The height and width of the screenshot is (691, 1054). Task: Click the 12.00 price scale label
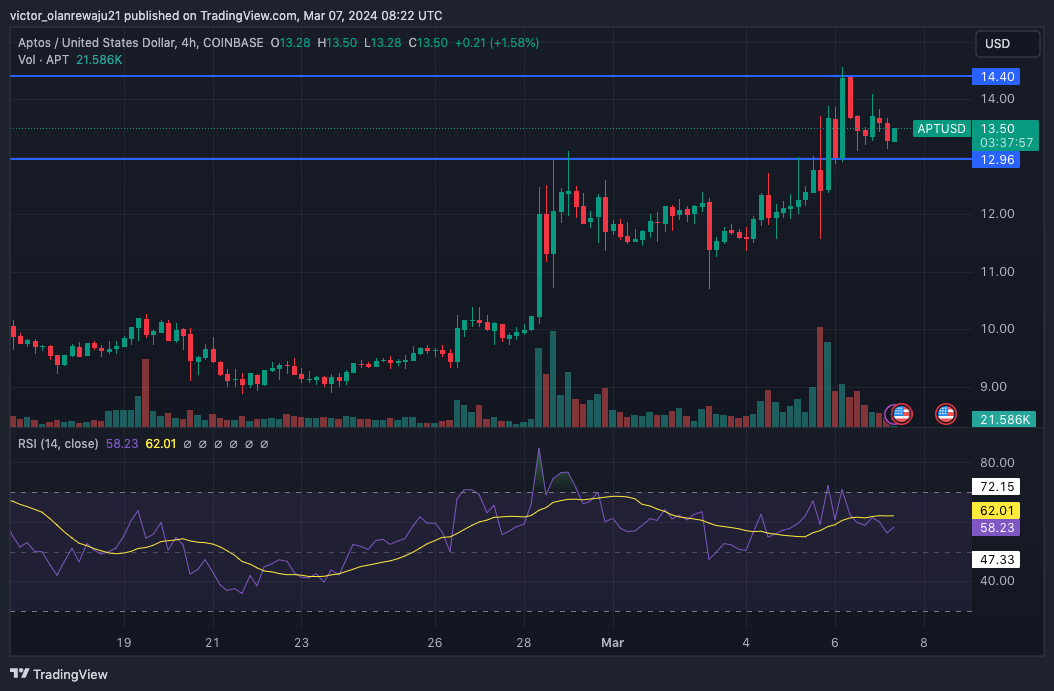[x=998, y=214]
